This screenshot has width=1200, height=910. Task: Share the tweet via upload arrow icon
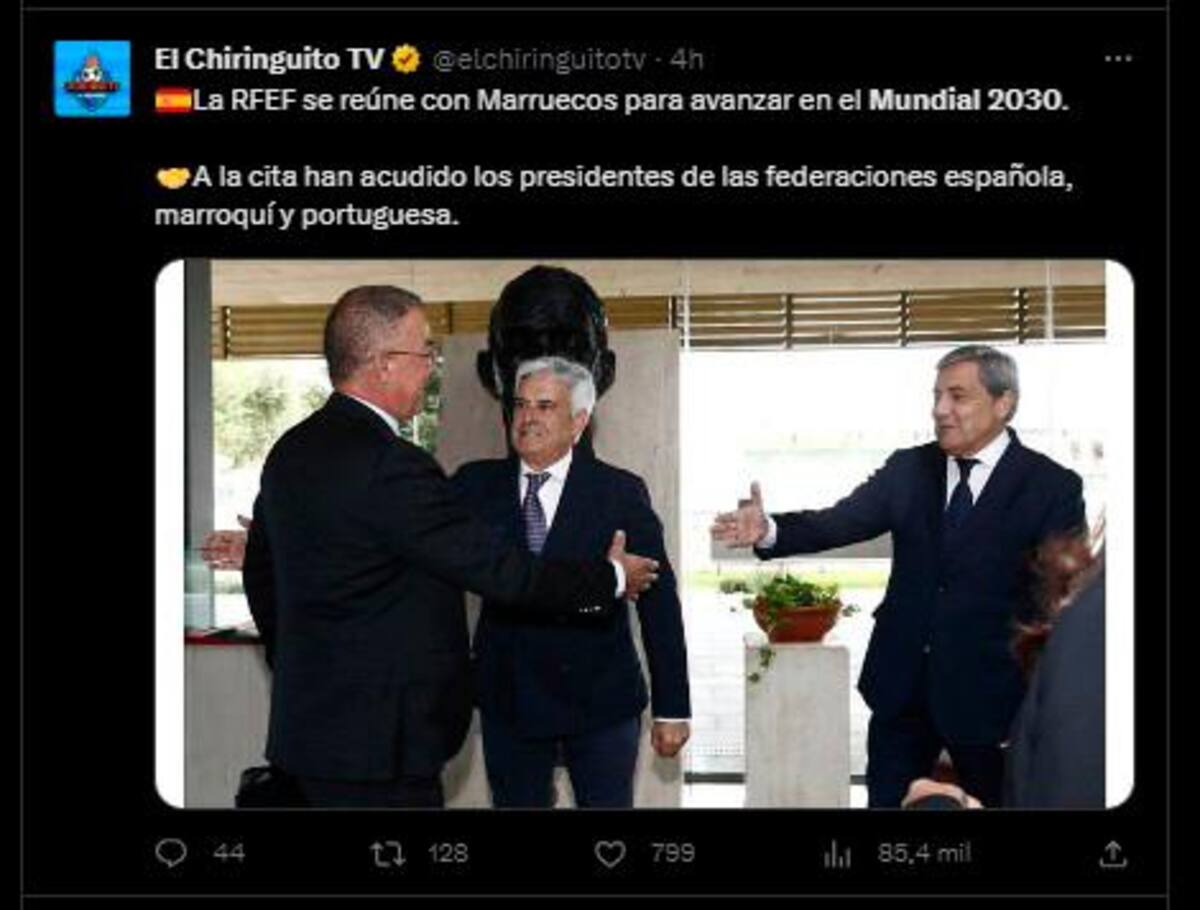[x=1112, y=853]
